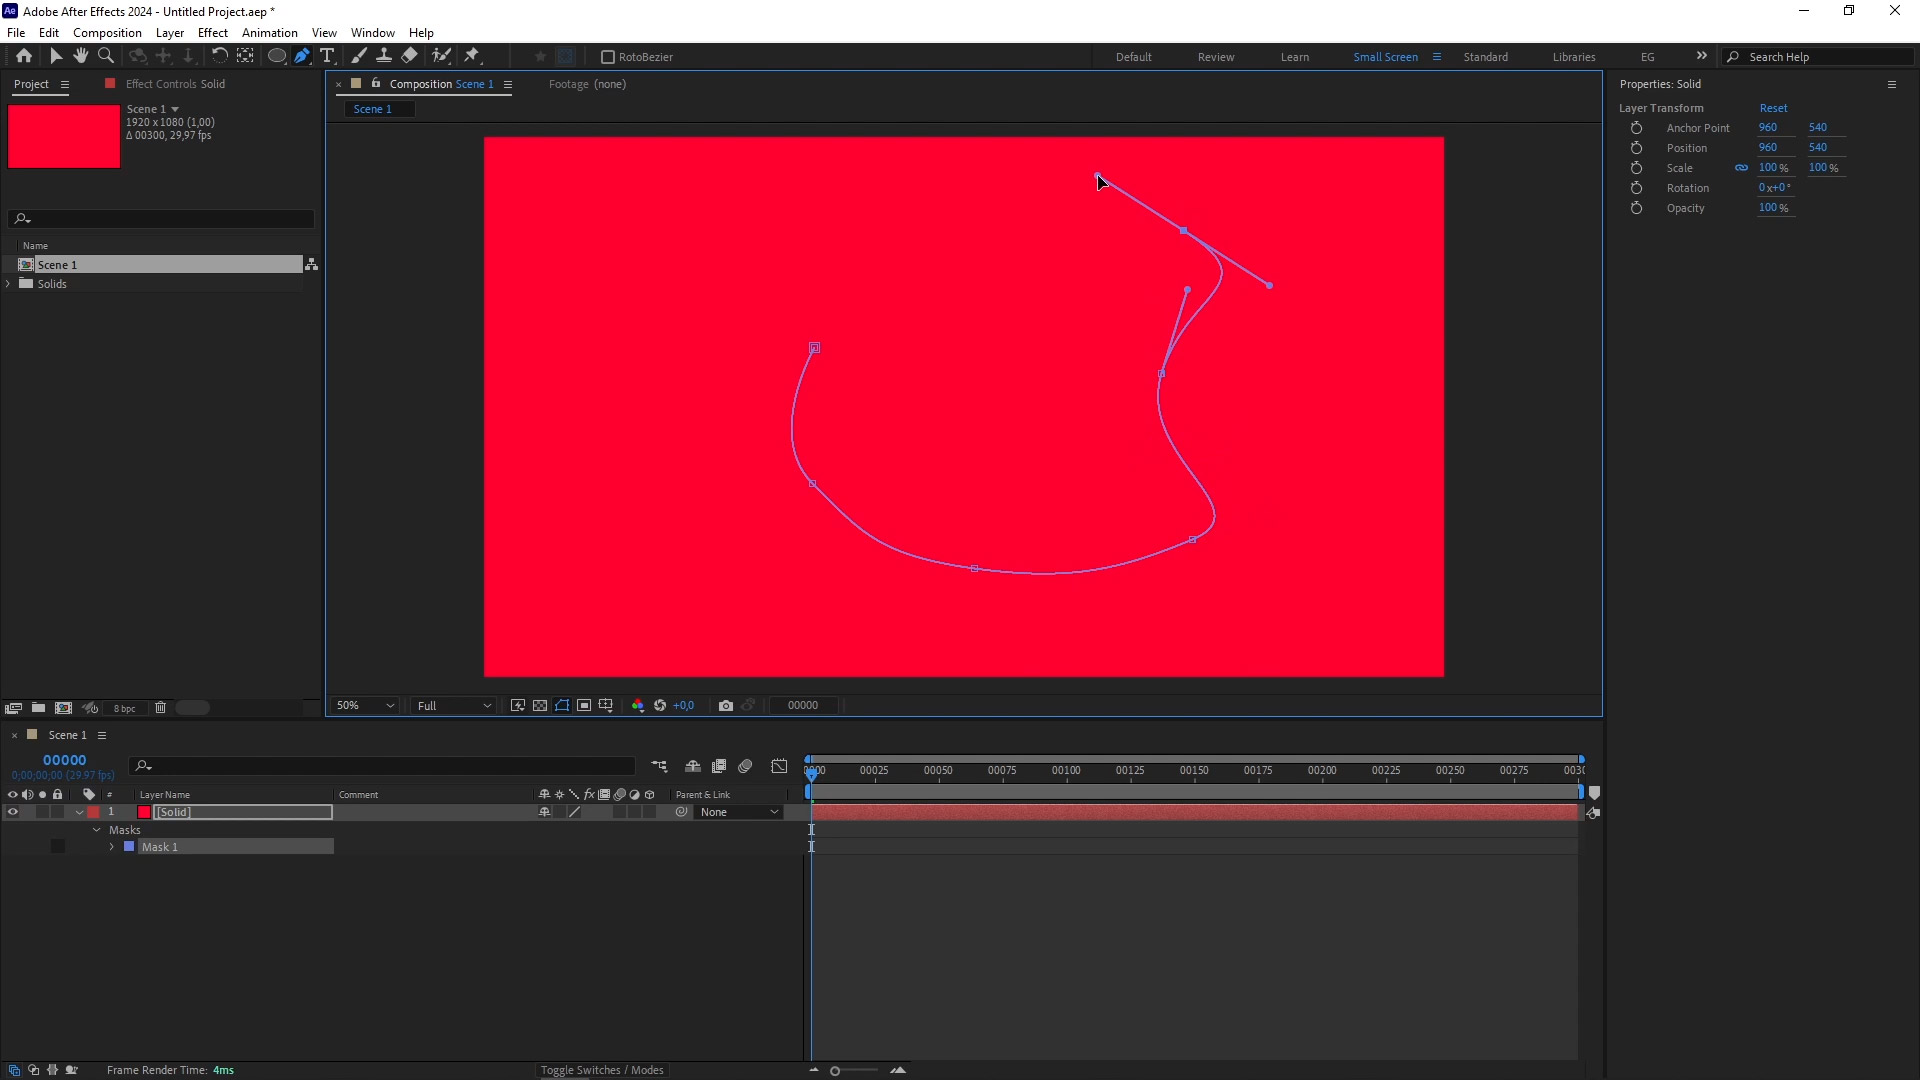The height and width of the screenshot is (1080, 1920).
Task: Hide the Solid layer with eye toggle
Action: pyautogui.click(x=13, y=812)
